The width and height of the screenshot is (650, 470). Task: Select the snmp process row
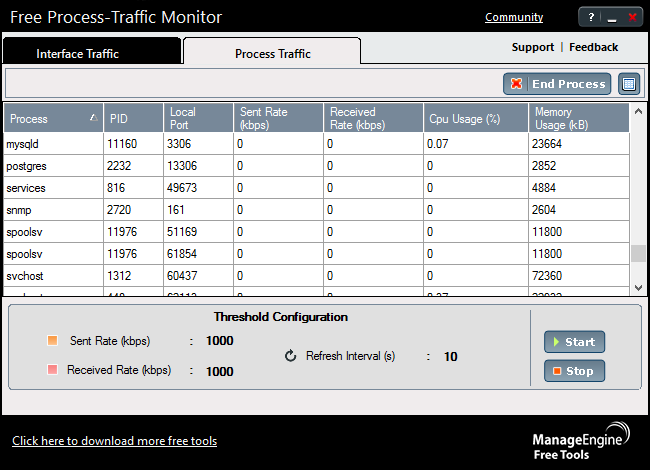click(316, 210)
